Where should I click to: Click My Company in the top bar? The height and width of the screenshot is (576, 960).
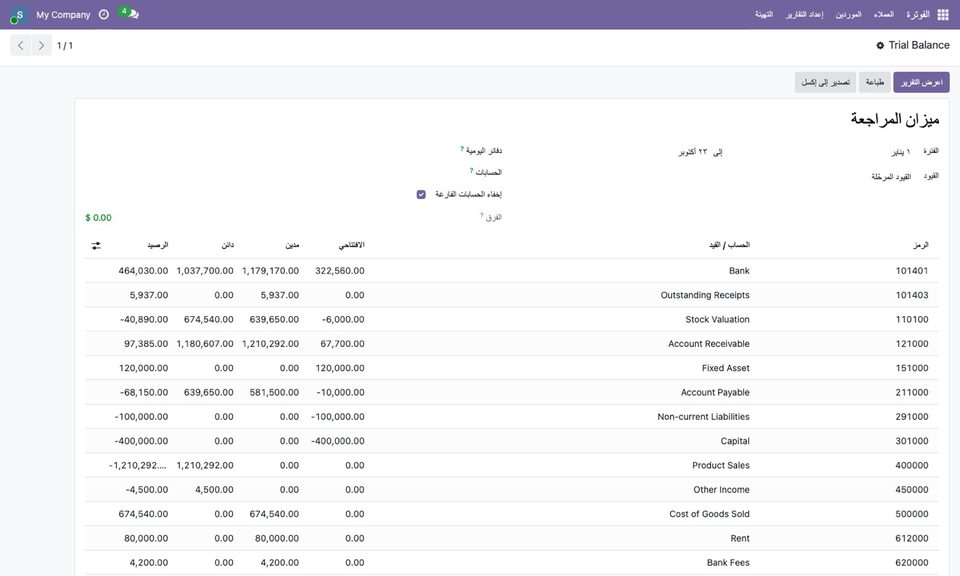63,15
